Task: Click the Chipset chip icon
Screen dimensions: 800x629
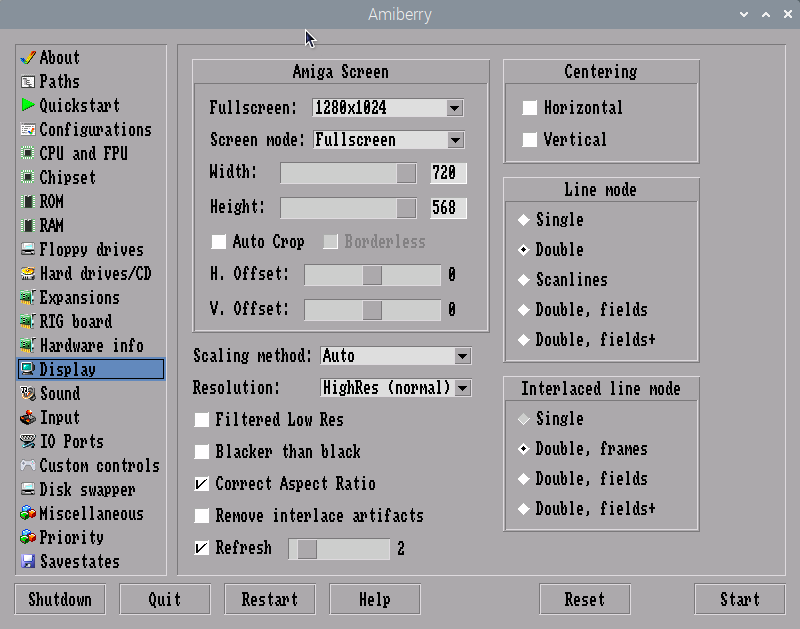Action: [x=28, y=178]
